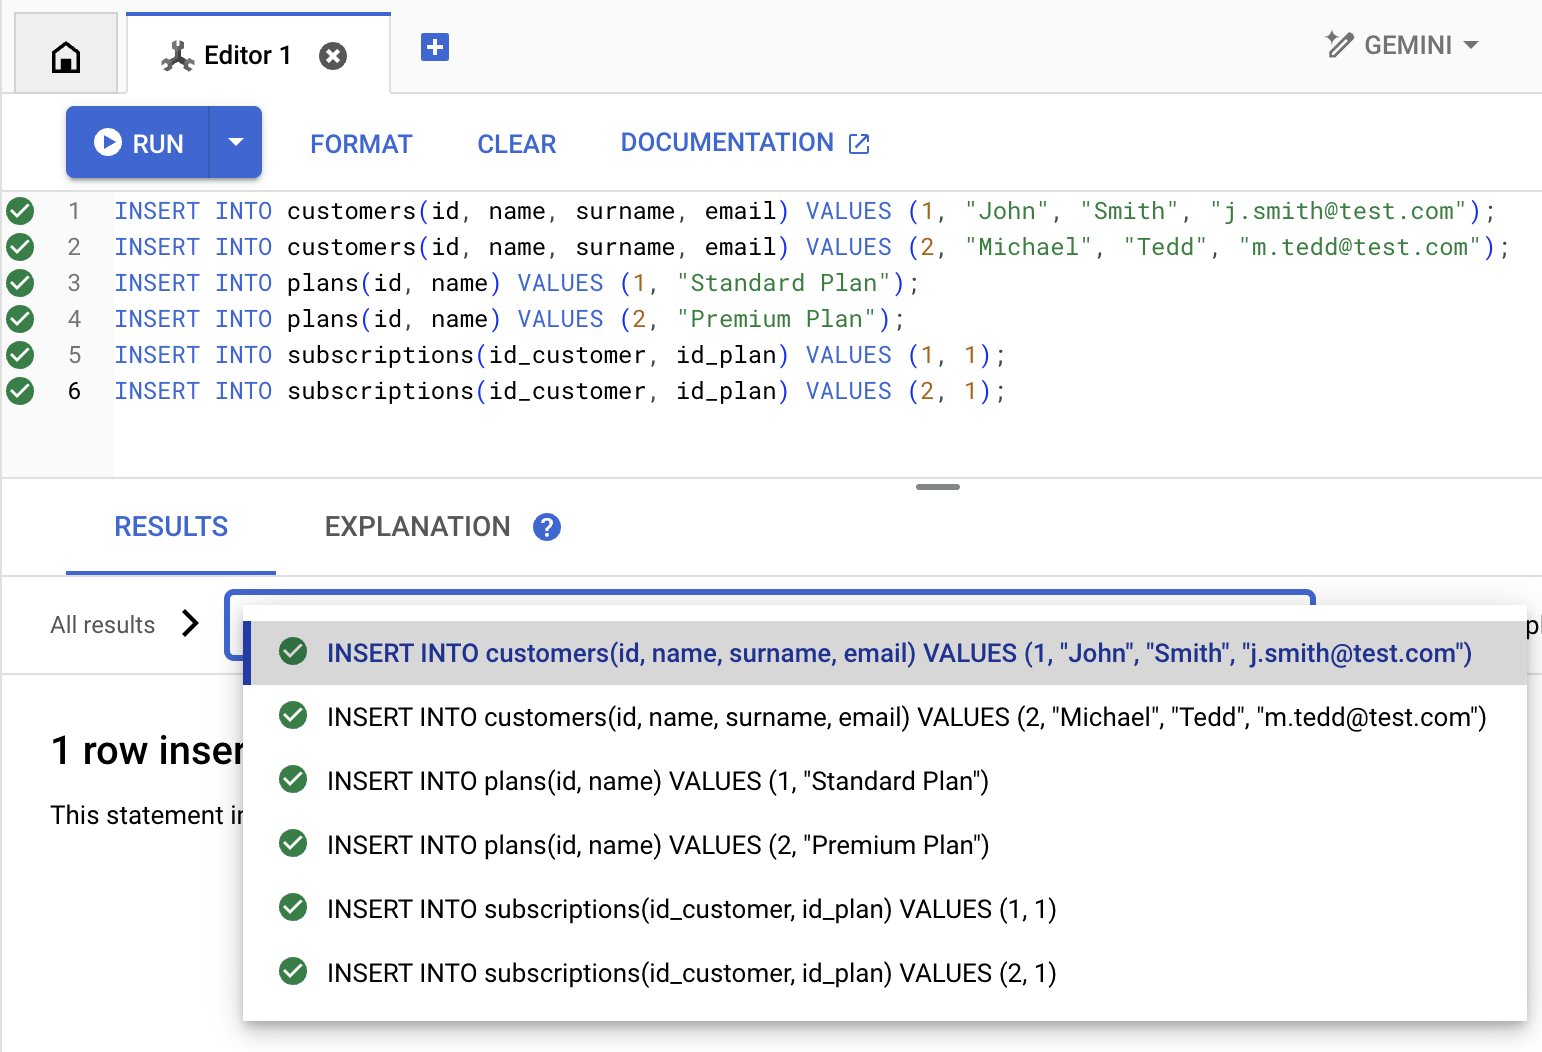Click the Explanation help question icon
This screenshot has width=1542, height=1052.
pos(547,527)
